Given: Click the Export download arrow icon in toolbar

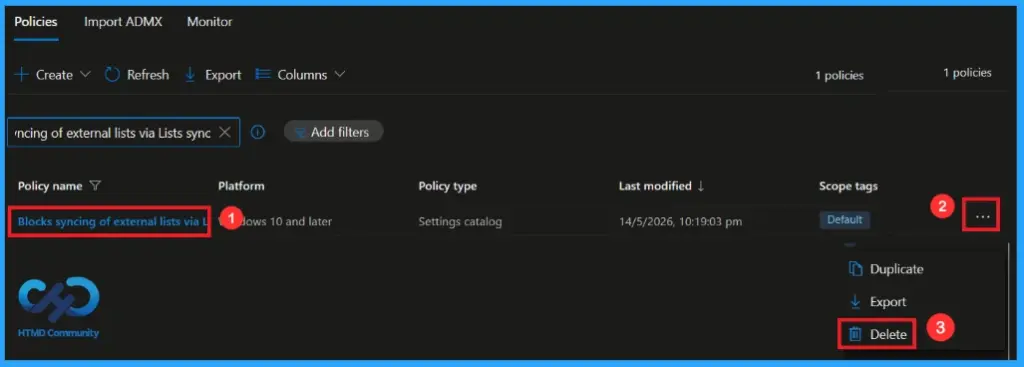Looking at the screenshot, I should (191, 74).
